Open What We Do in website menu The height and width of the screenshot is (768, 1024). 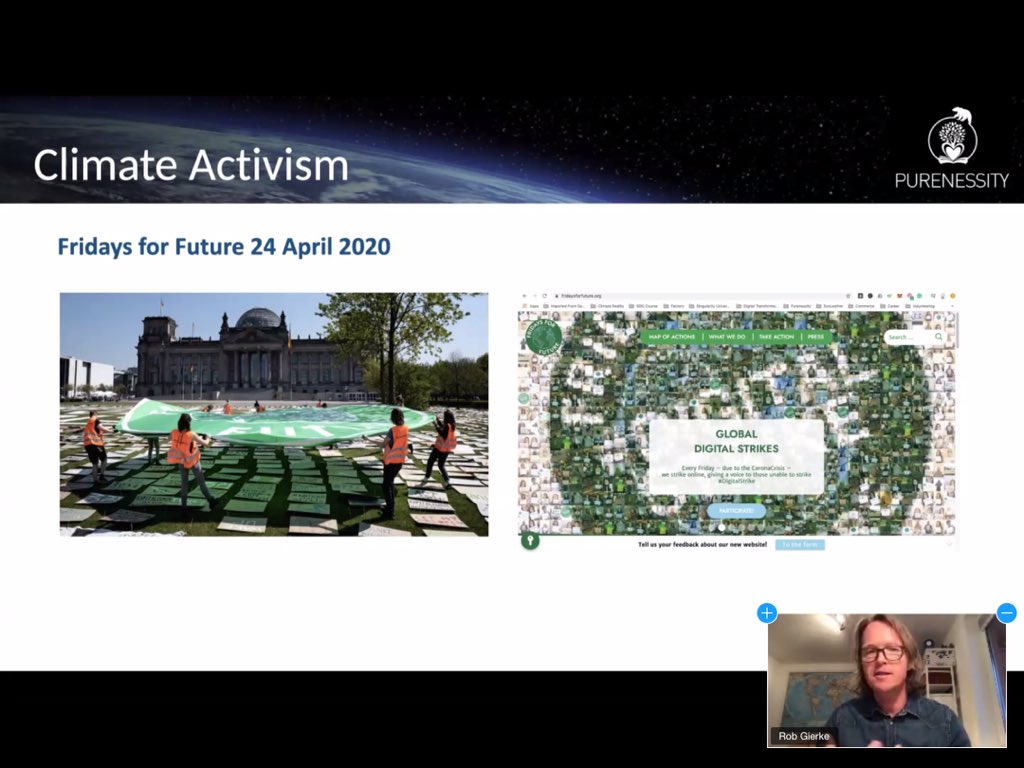(727, 336)
